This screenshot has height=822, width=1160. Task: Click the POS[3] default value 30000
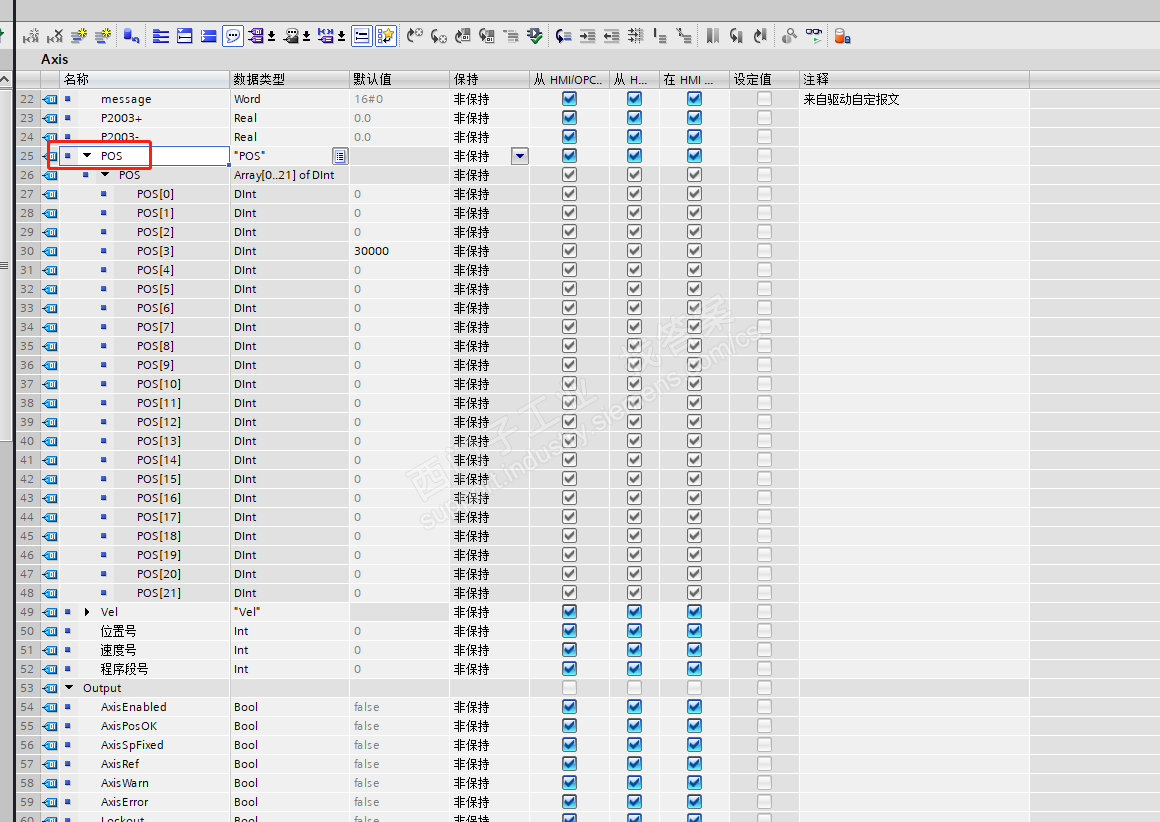tap(372, 251)
